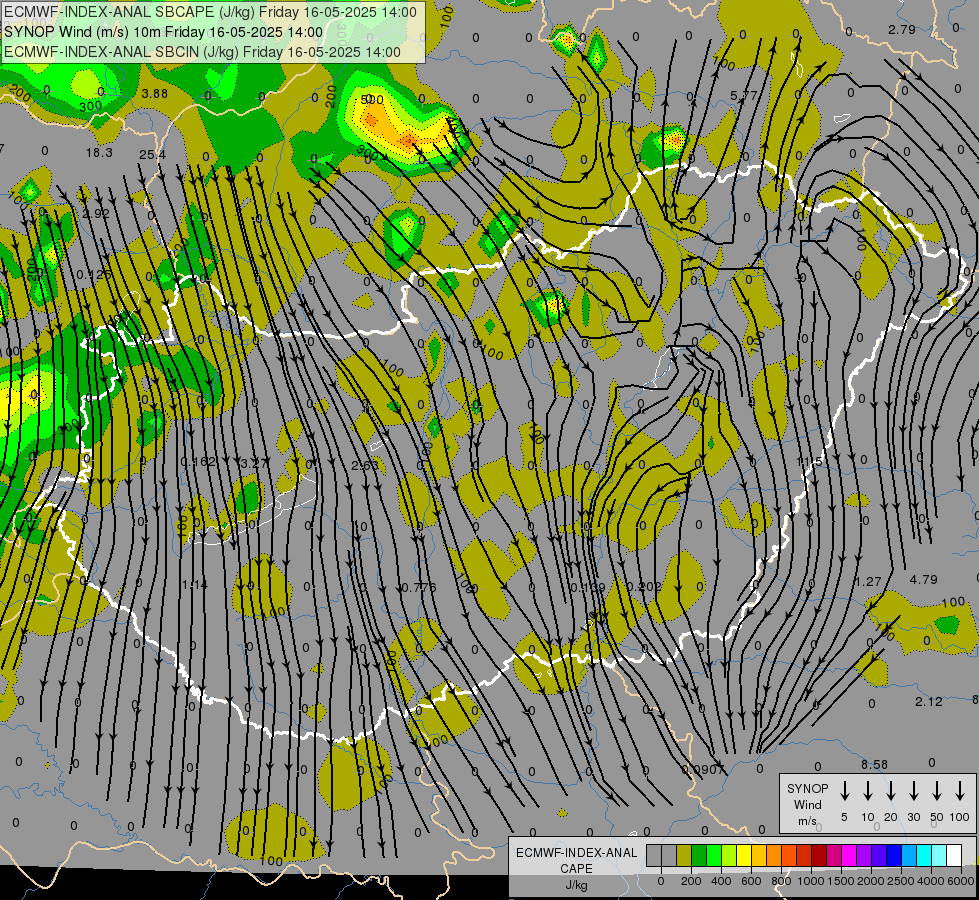Click the 'ECMWF-INDEX-ANAL' legend label
Screen dimensions: 979x900
pyautogui.click(x=577, y=853)
